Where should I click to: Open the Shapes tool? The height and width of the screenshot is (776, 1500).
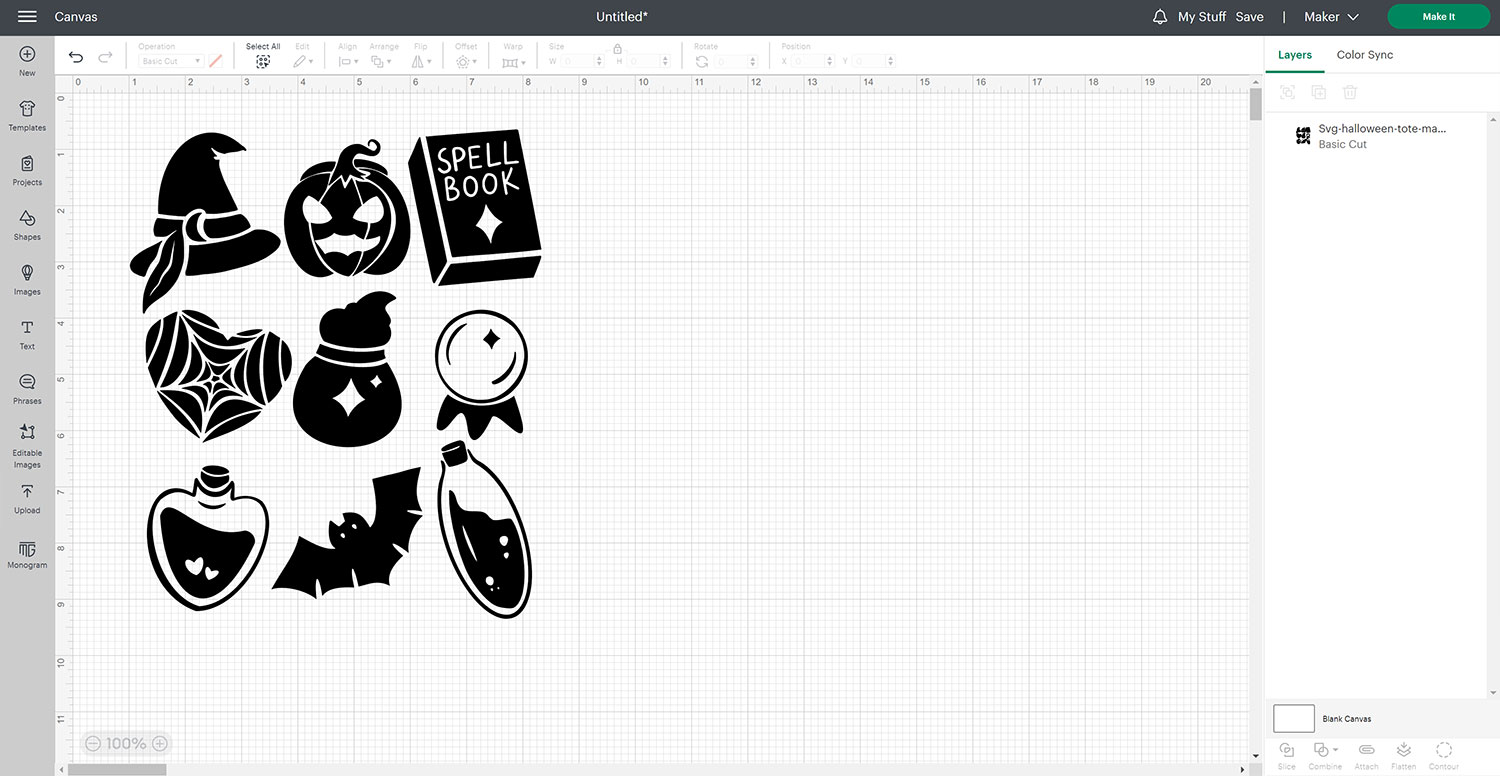click(x=27, y=224)
